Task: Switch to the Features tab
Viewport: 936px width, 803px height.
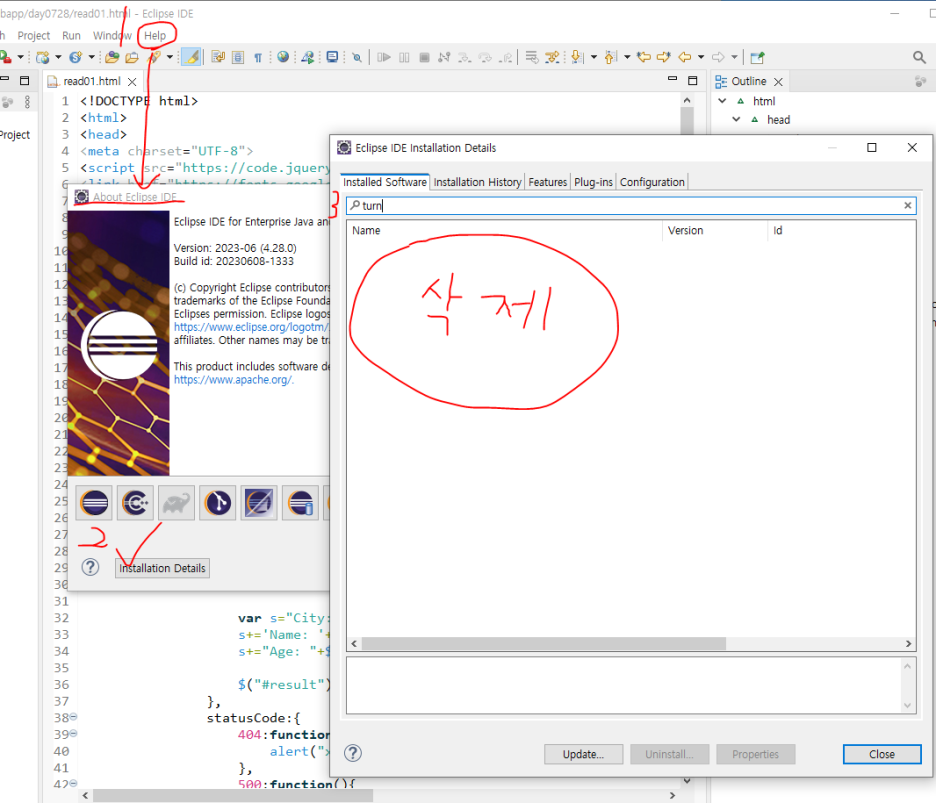Action: (547, 182)
